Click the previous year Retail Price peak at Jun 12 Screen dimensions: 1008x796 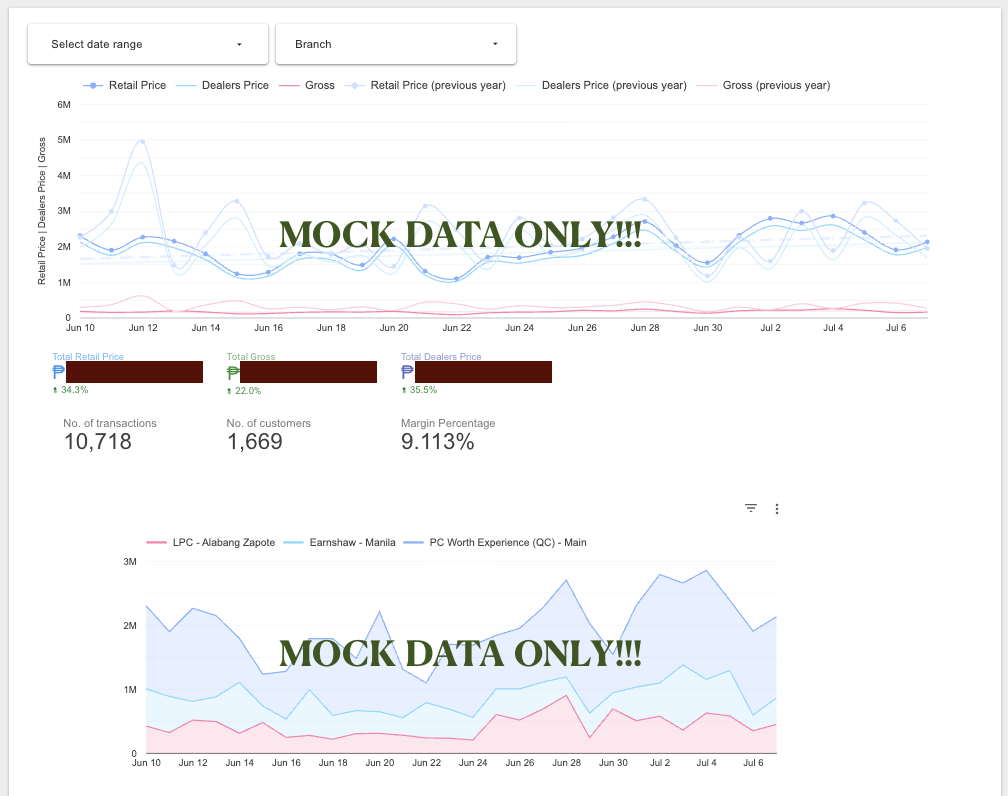[142, 141]
